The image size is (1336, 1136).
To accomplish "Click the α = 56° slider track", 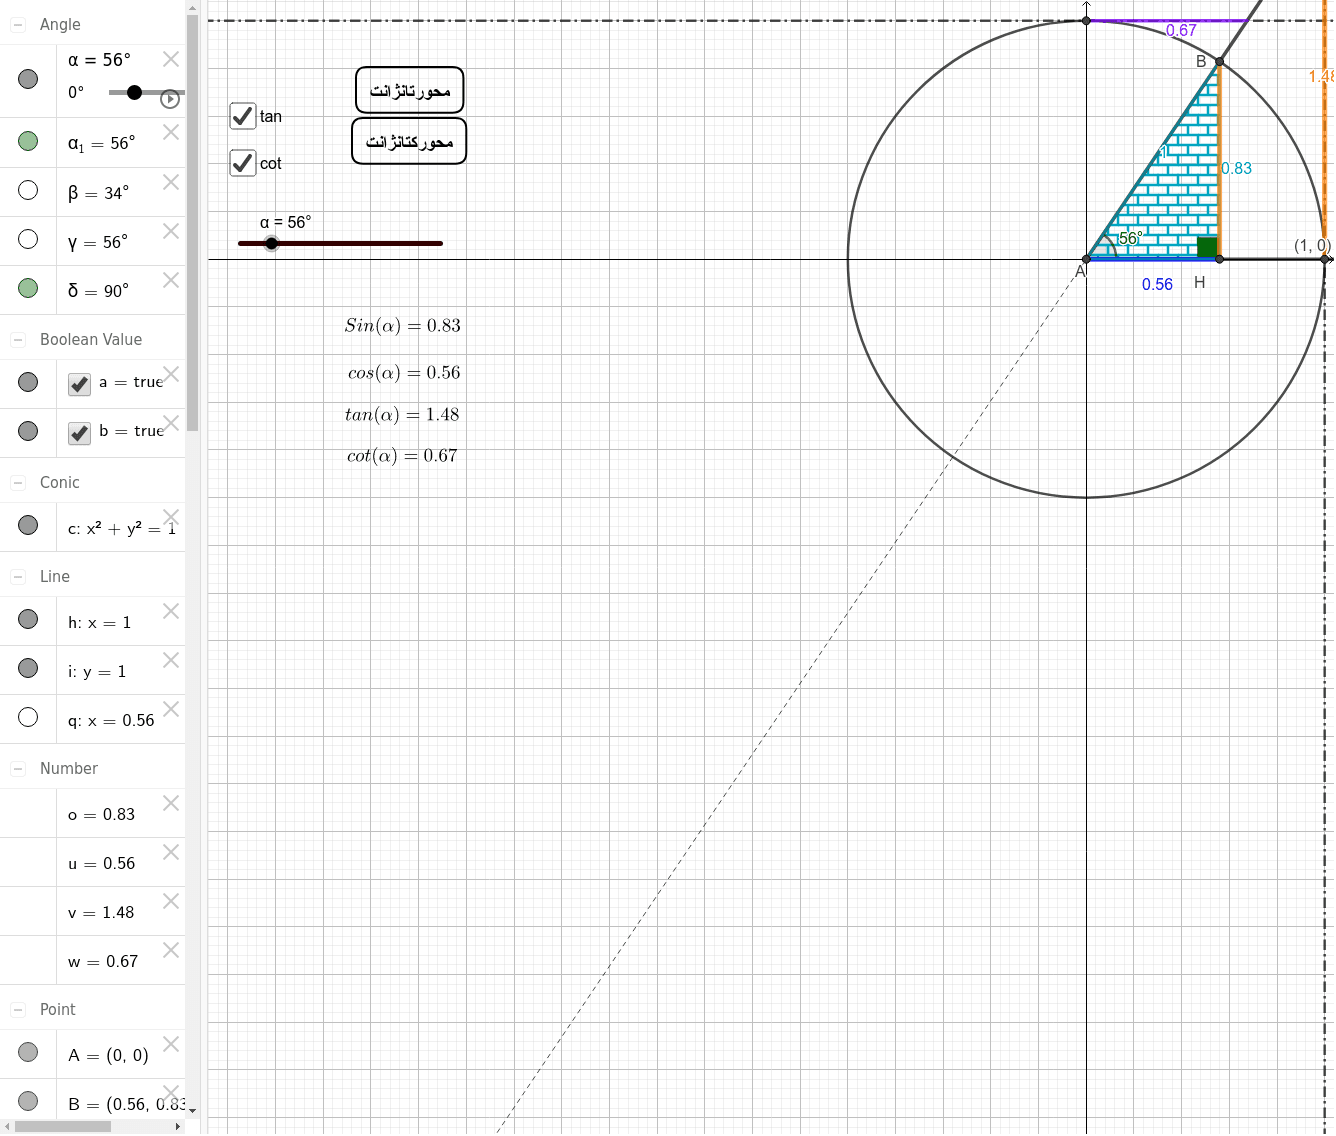I will coord(340,243).
